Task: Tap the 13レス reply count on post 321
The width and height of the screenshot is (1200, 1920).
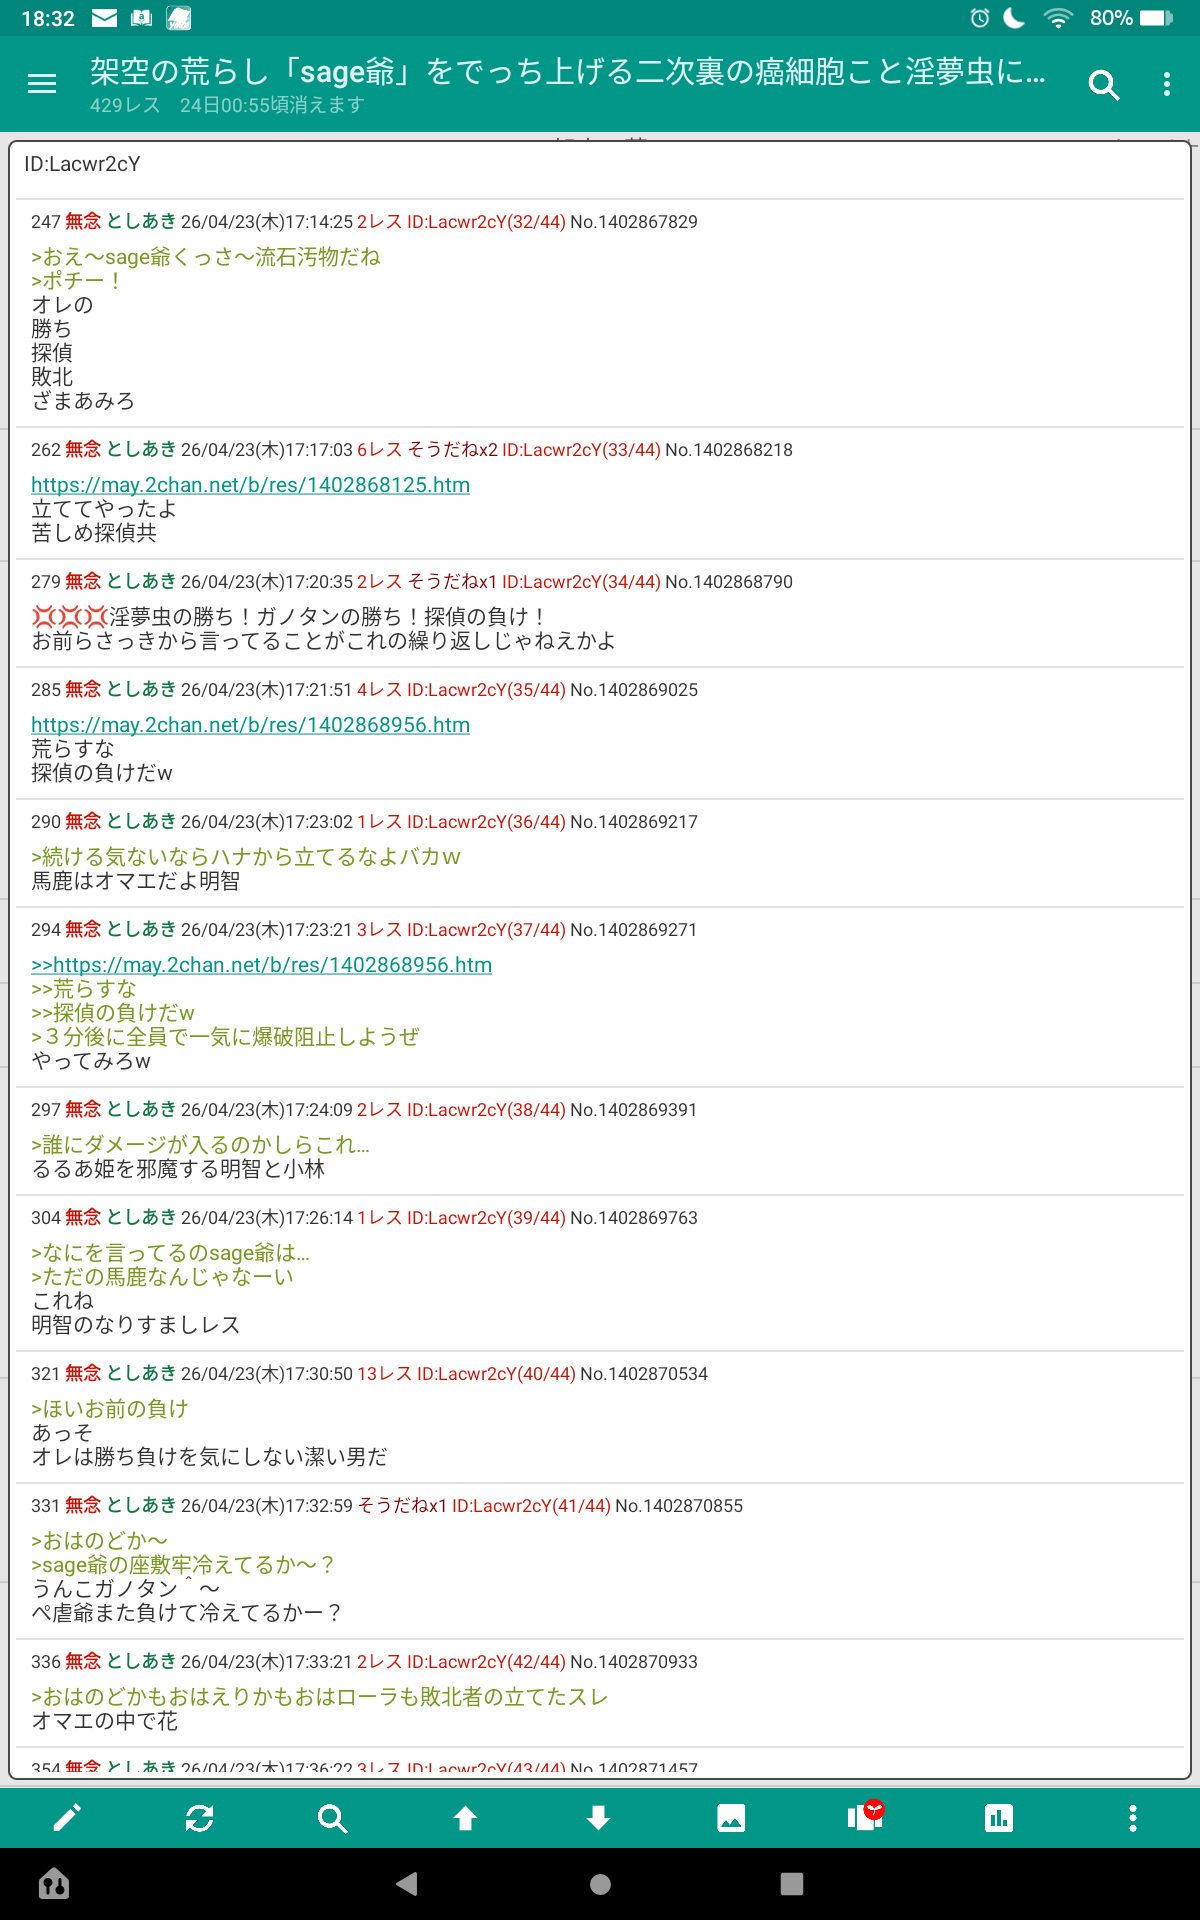Action: (384, 1374)
